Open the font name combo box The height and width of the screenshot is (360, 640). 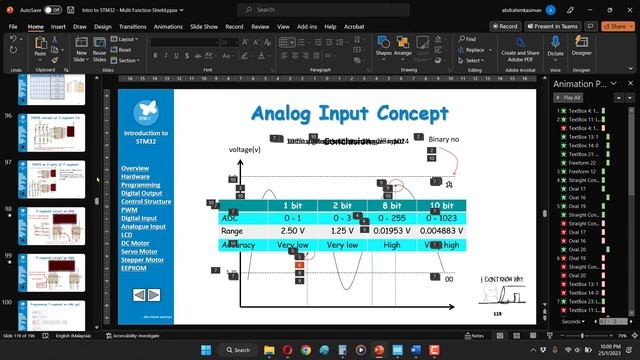[184, 42]
